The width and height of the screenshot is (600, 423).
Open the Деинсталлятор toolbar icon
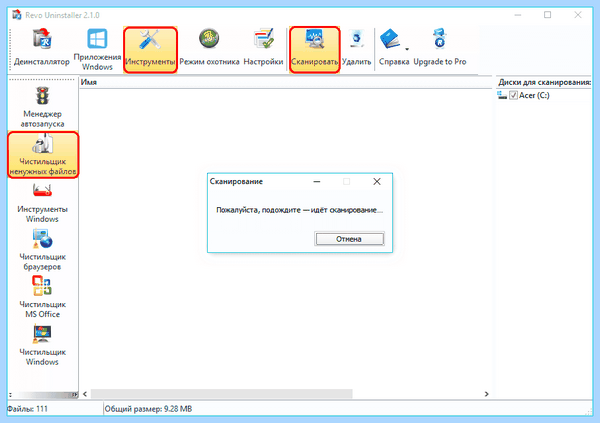[x=42, y=48]
